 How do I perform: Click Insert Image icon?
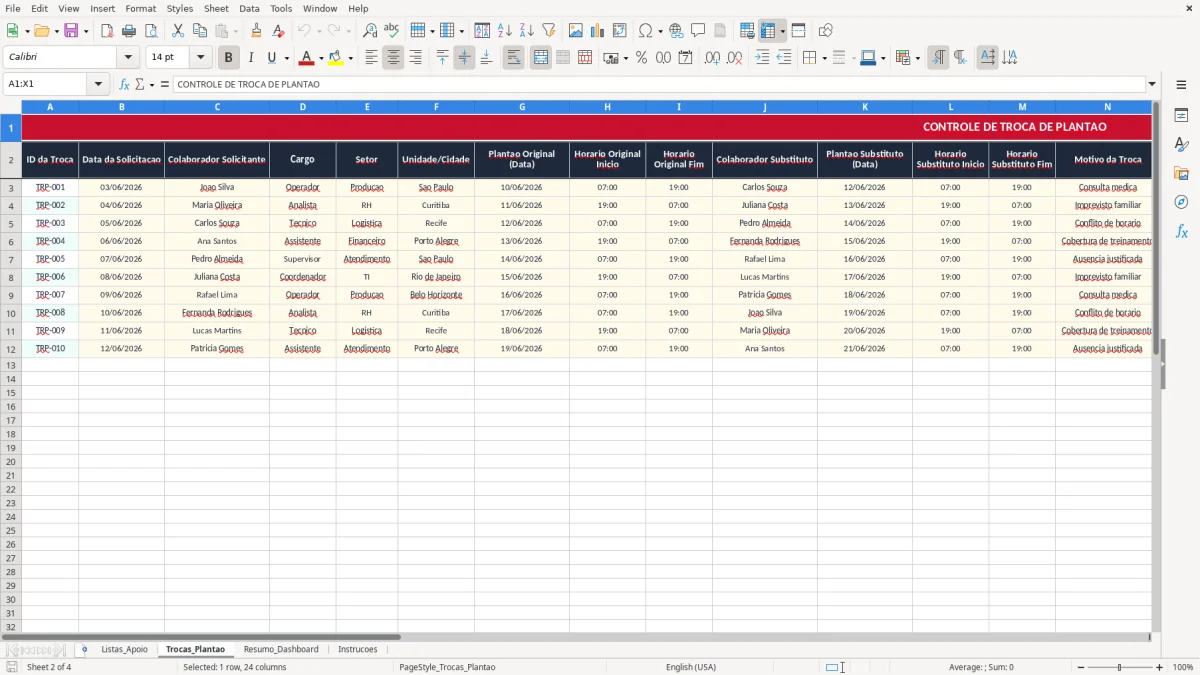[x=576, y=31]
